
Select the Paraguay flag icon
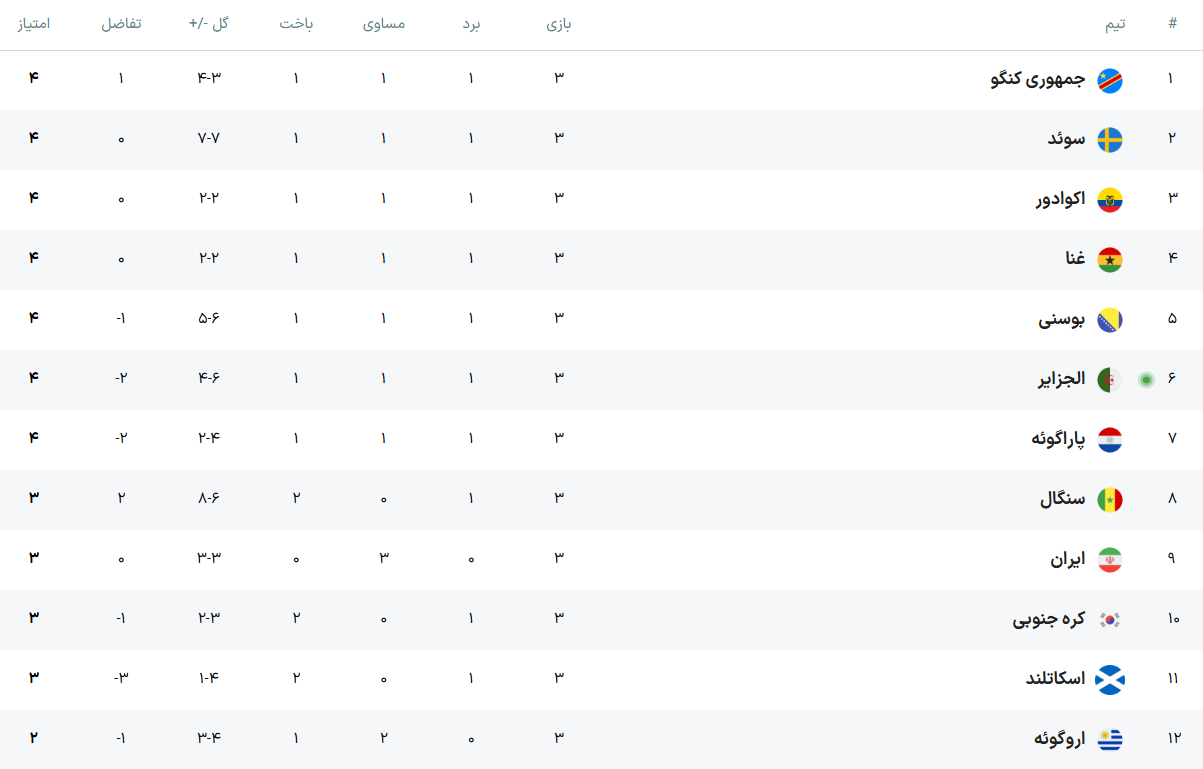point(1110,440)
